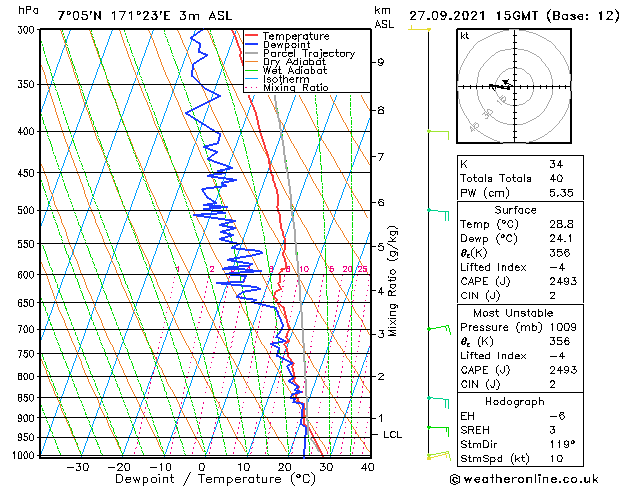This screenshot has height=486, width=629.
Task: Click the 'SREH' row label
Action: pyautogui.click(x=475, y=430)
